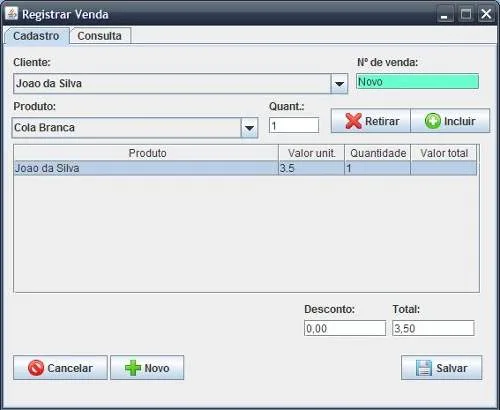Select the Joao da Silva table row
This screenshot has height=410, width=500.
pos(245,168)
